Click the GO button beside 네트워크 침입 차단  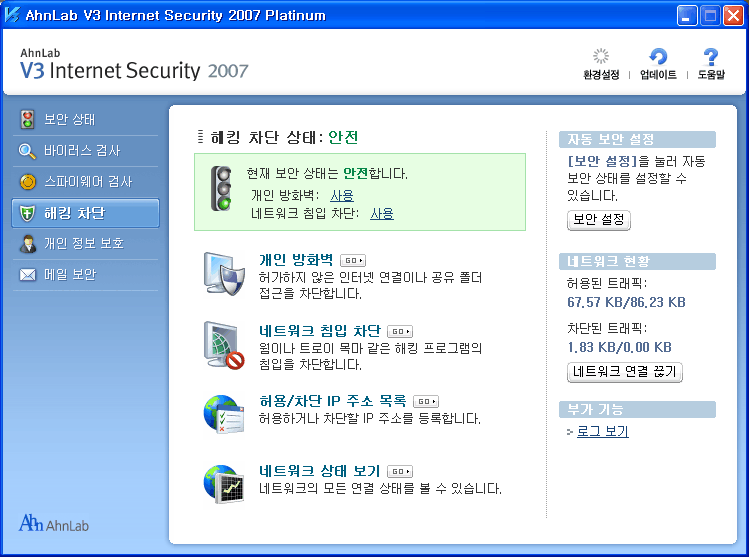click(400, 331)
